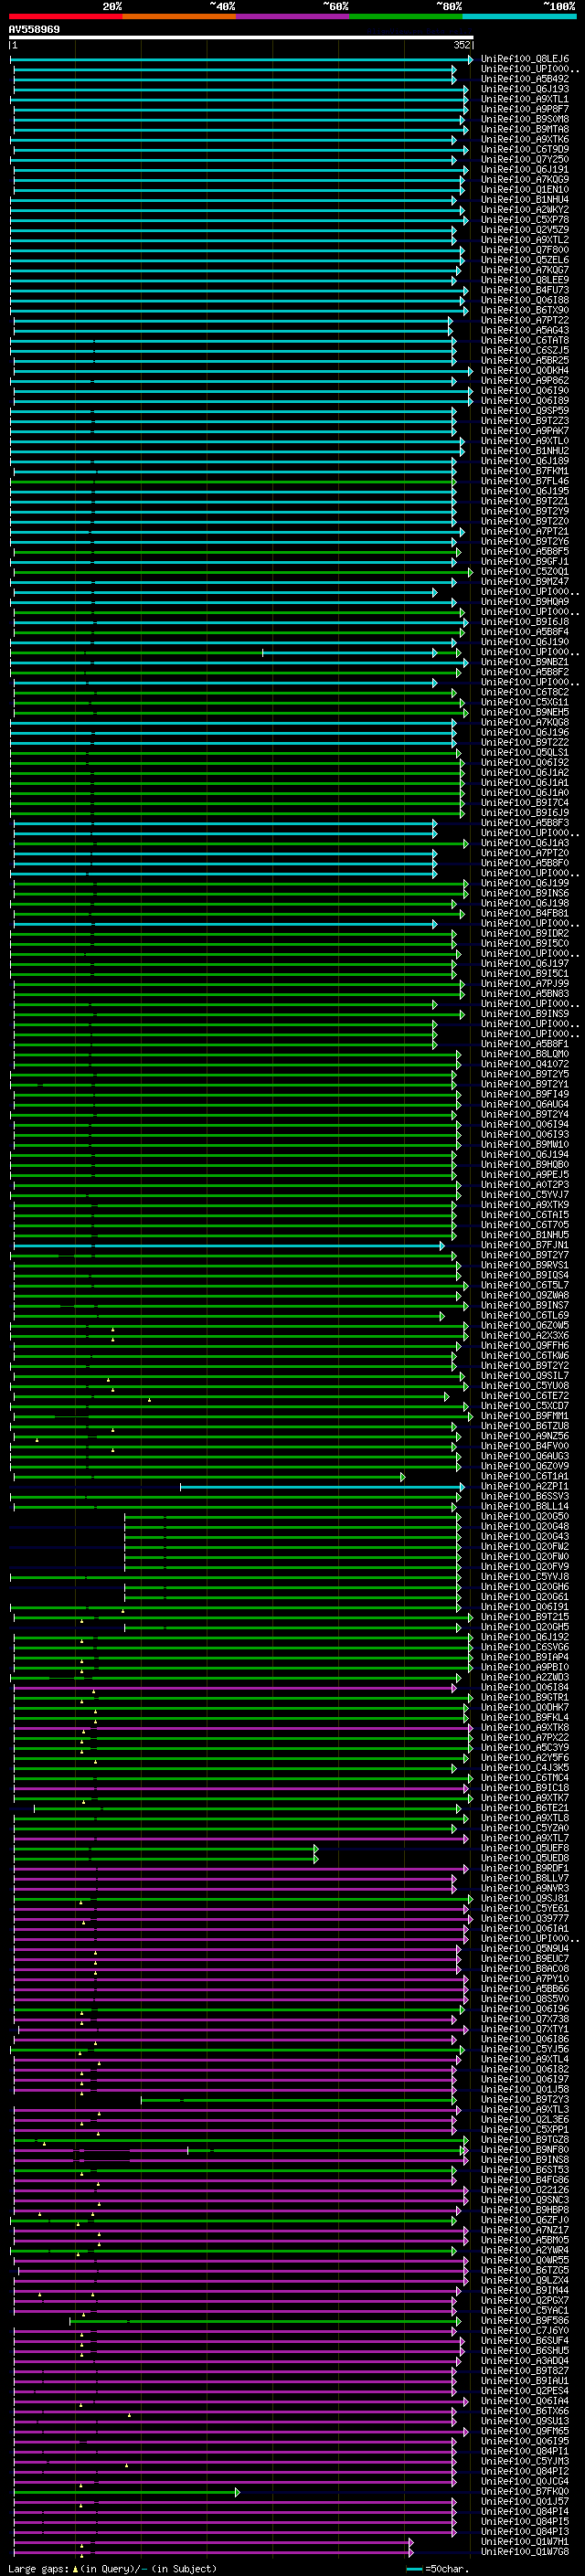
Task: Open the UniRef100_Q0DKH4 entry
Action: point(525,370)
